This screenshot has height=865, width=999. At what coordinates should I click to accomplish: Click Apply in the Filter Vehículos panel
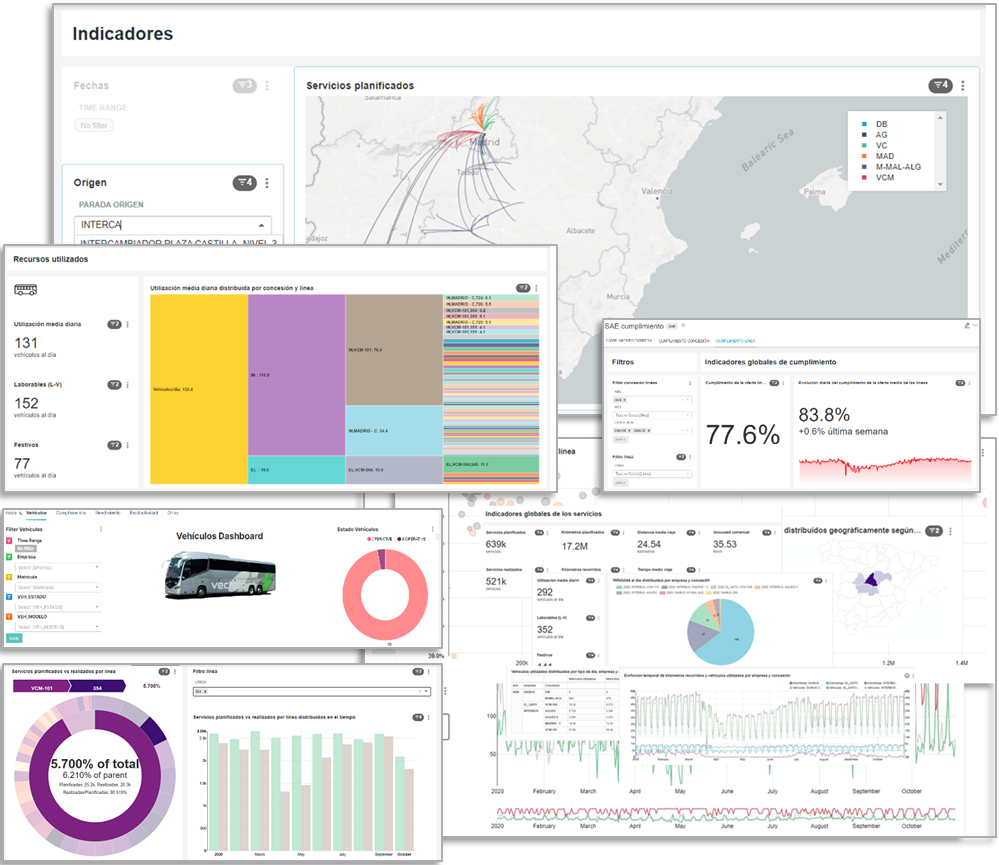14,638
